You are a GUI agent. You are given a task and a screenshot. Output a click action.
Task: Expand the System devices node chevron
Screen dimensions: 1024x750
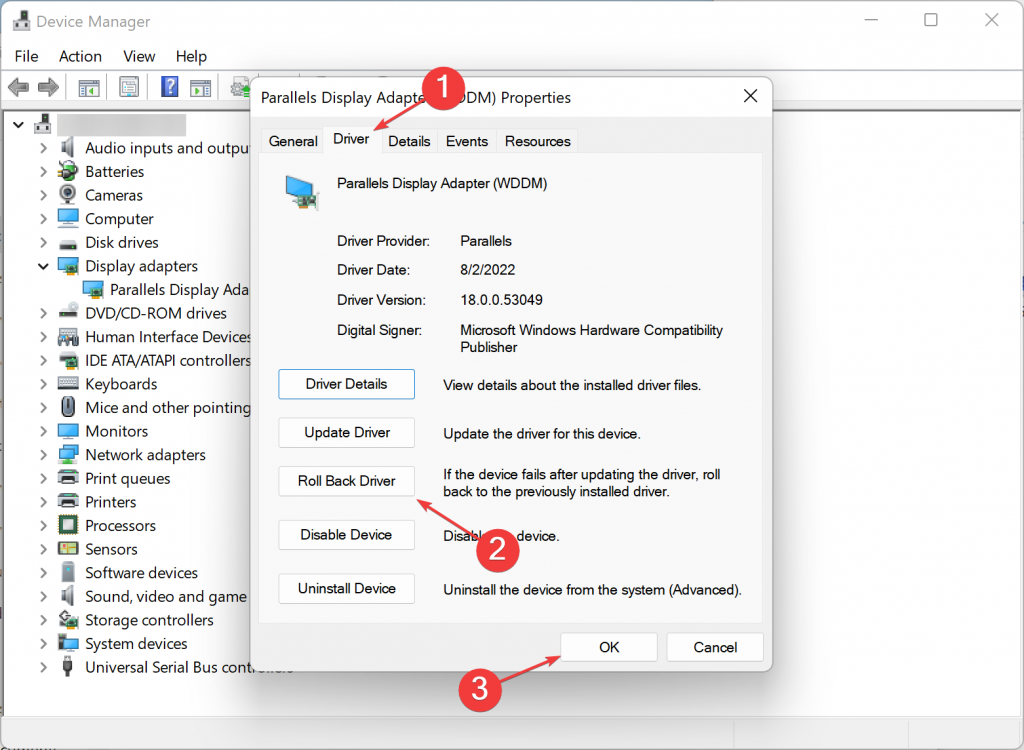[43, 644]
